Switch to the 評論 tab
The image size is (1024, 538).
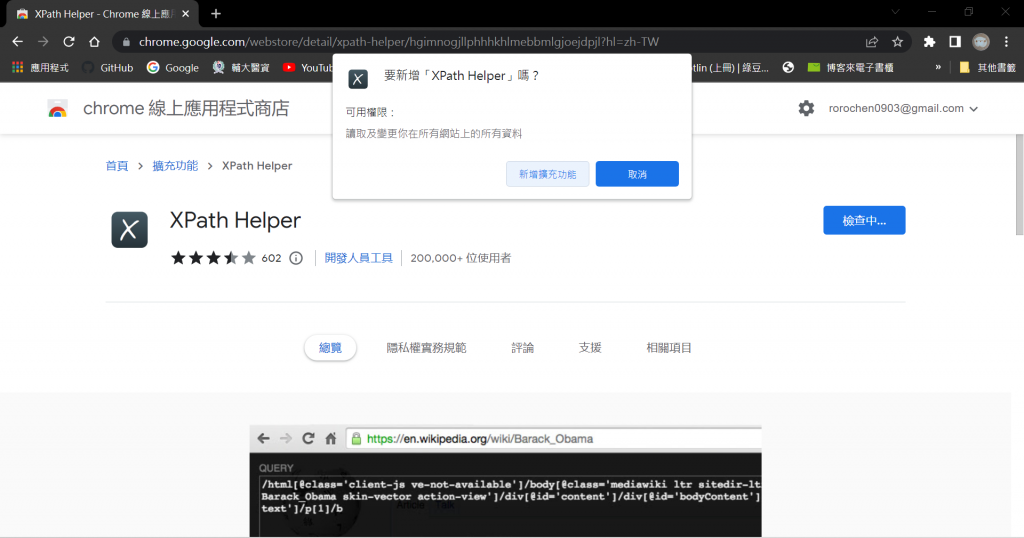point(522,348)
